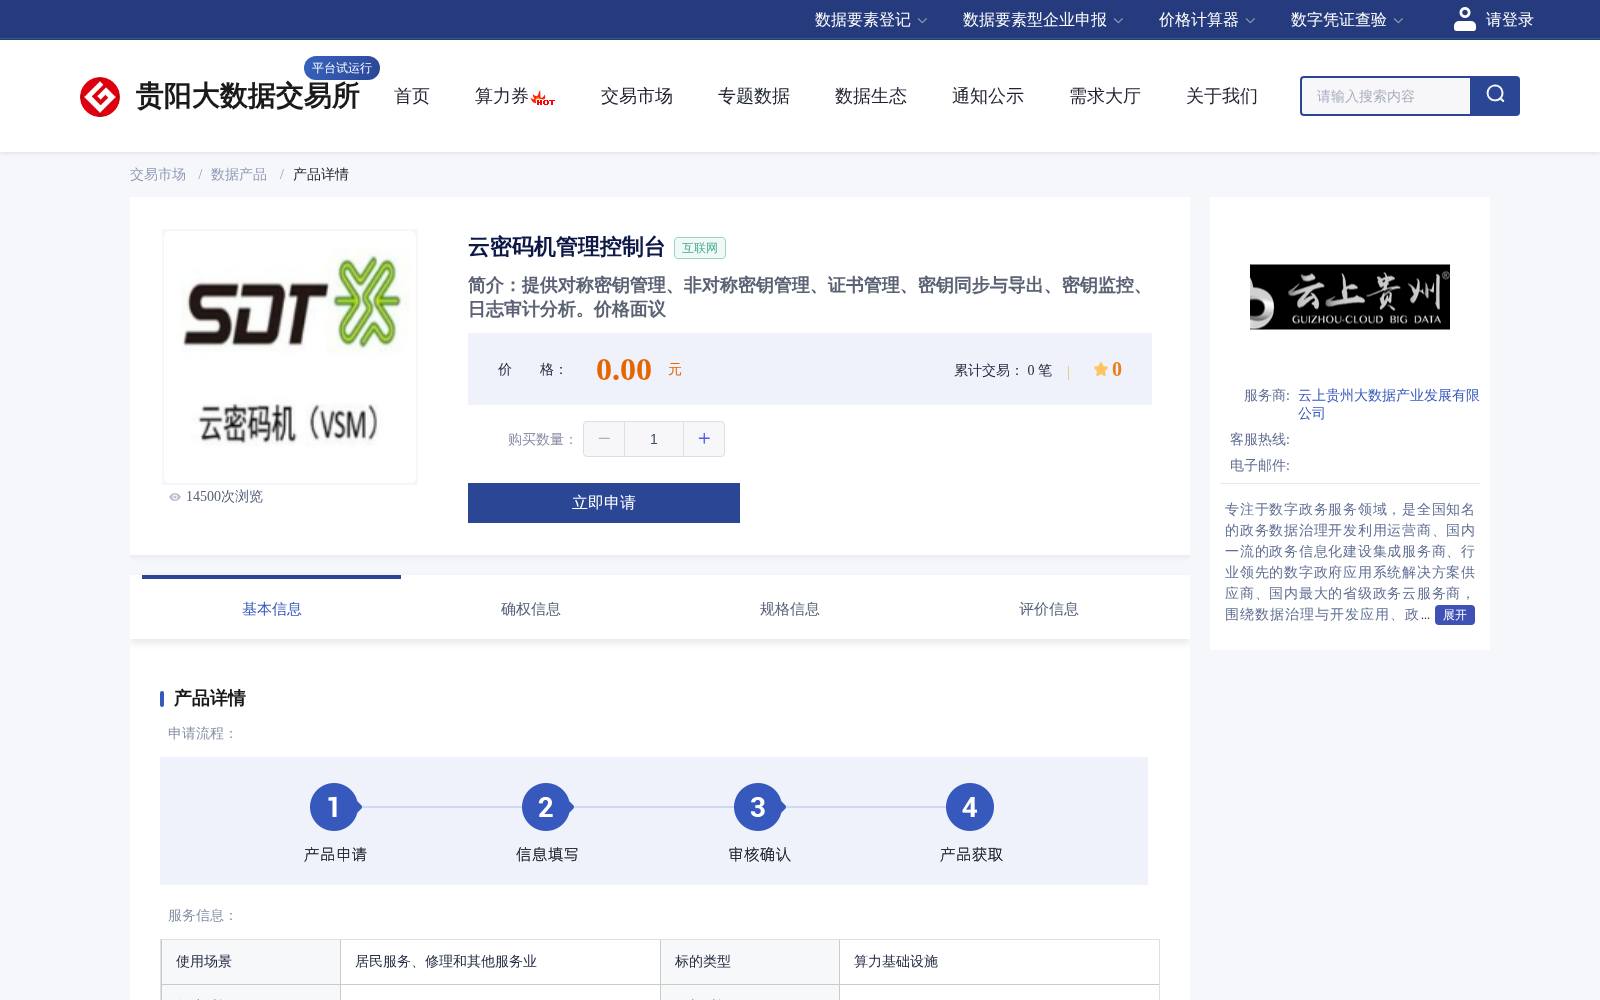Click step 3 circle 审核确认

tap(758, 807)
